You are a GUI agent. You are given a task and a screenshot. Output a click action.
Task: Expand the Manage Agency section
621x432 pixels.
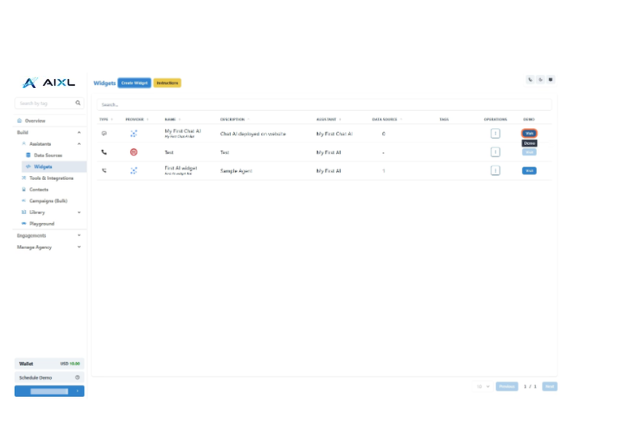79,247
